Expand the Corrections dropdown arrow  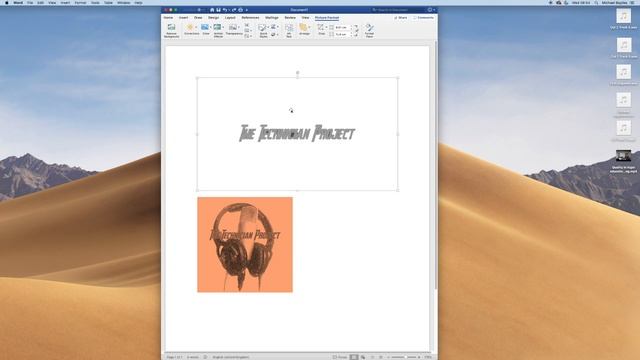tap(196, 27)
